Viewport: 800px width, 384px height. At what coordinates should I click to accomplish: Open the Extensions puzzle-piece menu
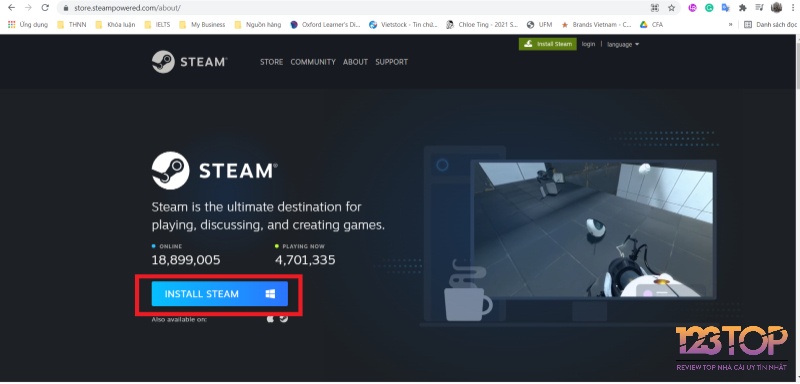point(742,8)
